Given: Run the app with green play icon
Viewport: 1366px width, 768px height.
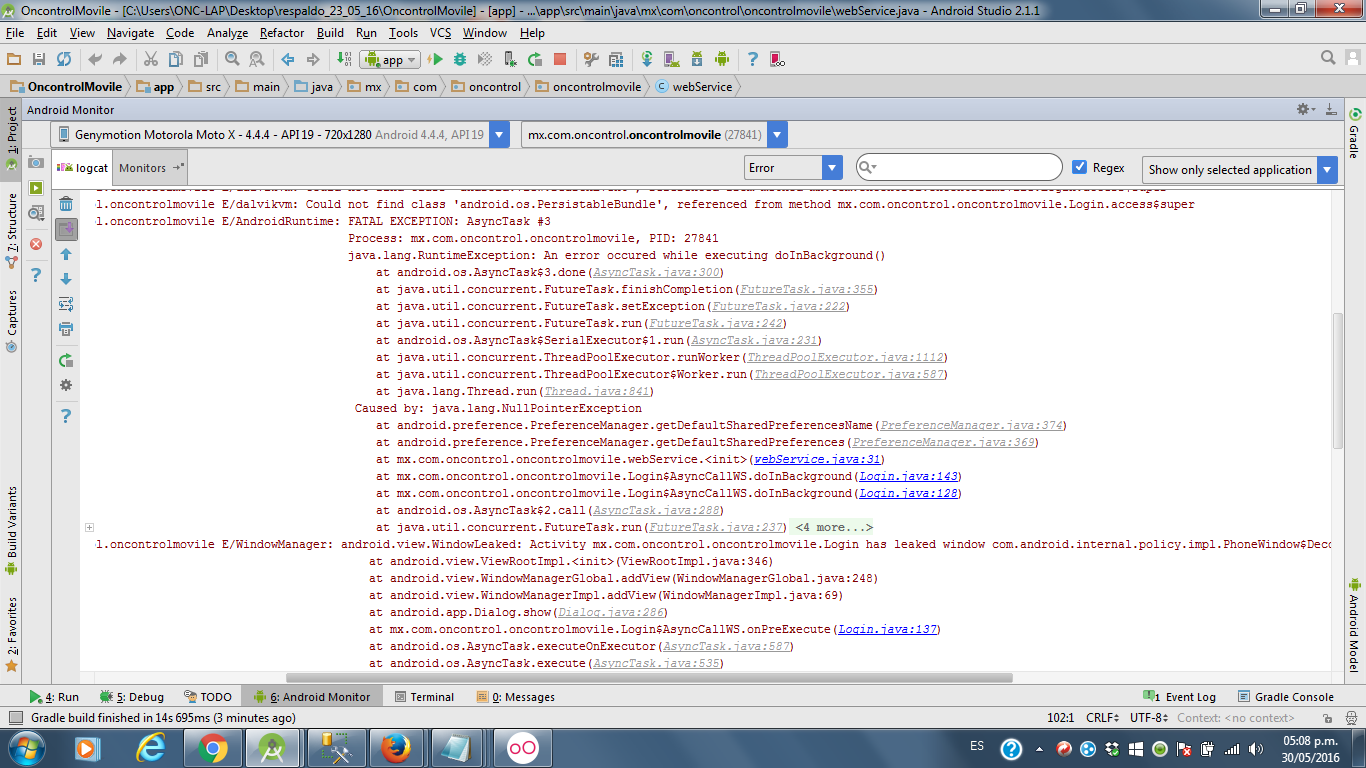Looking at the screenshot, I should 436,60.
